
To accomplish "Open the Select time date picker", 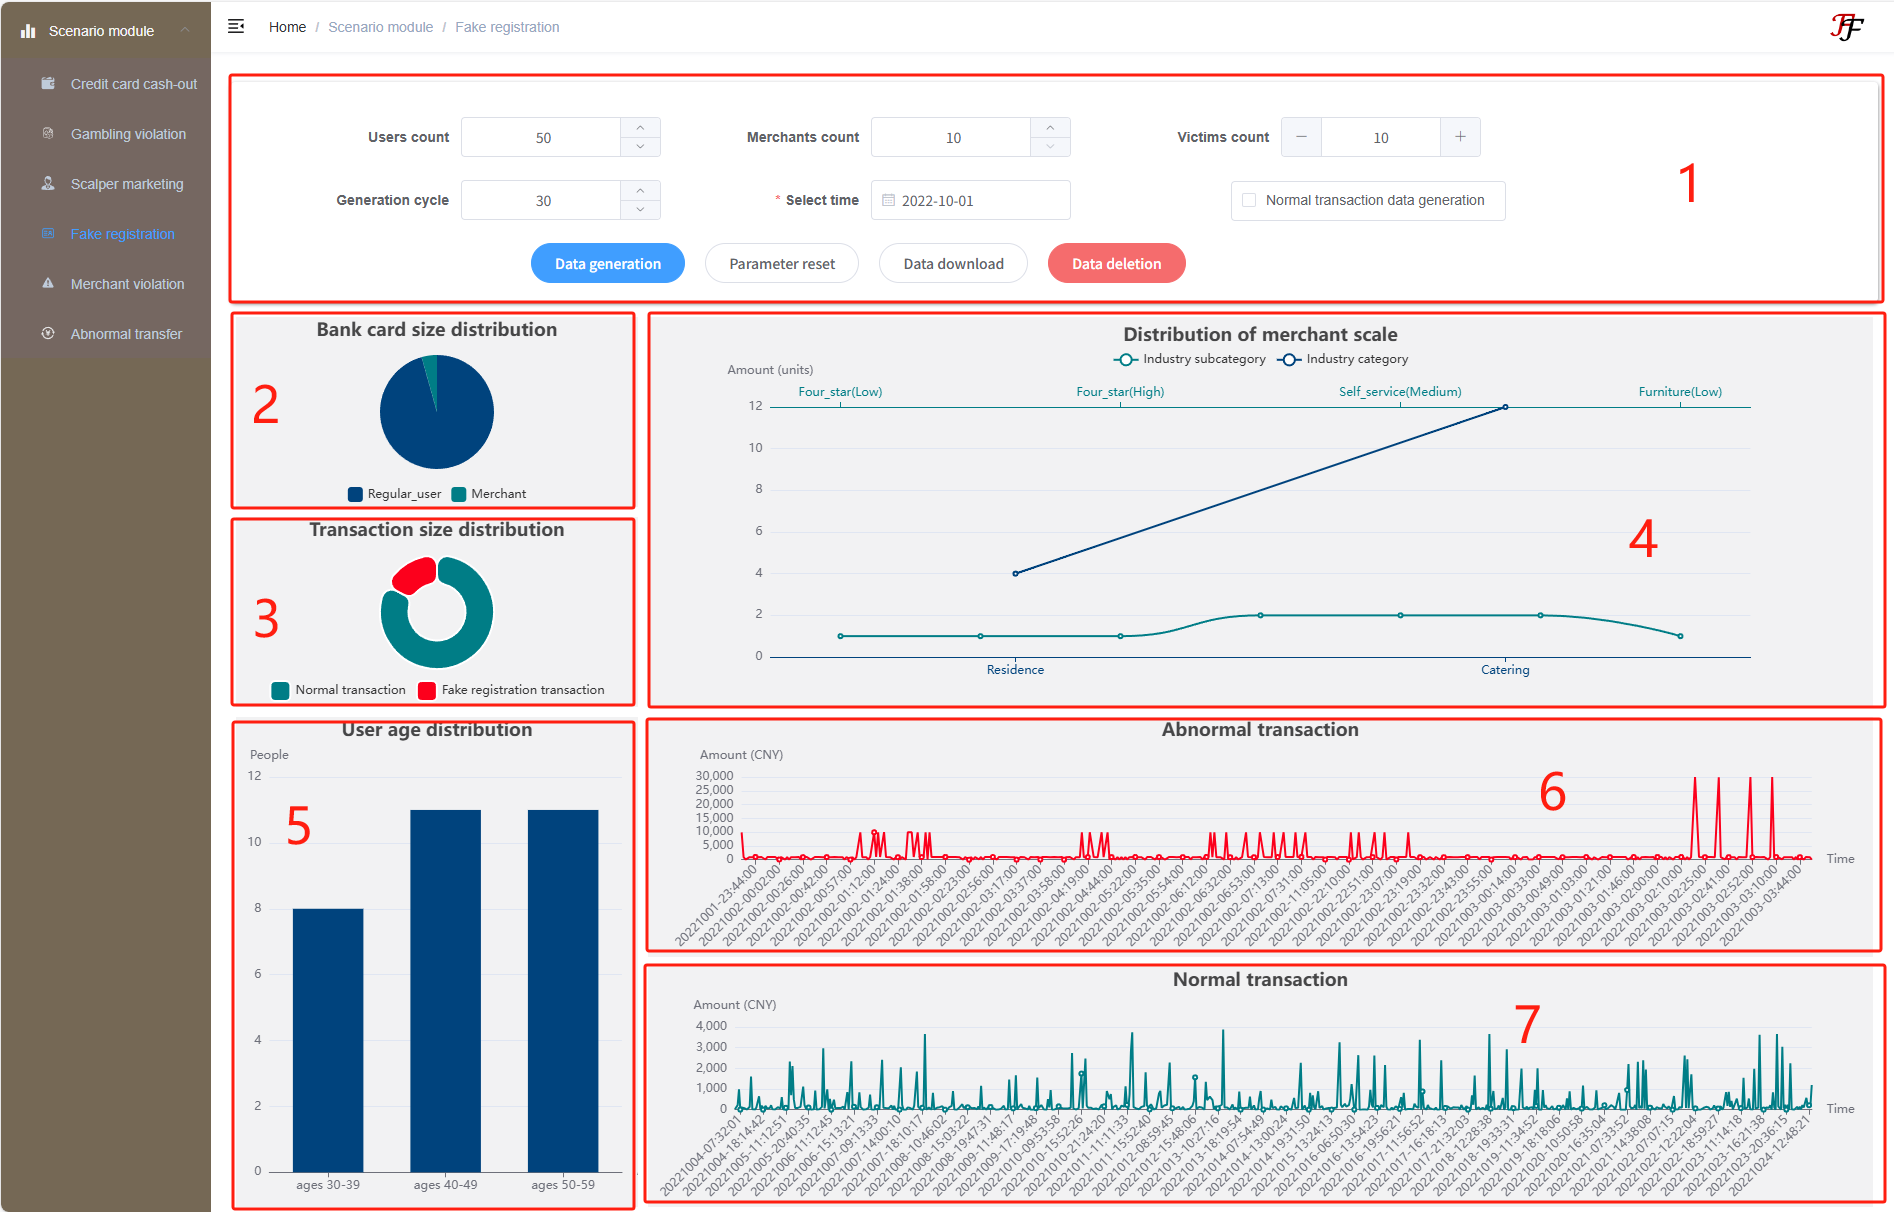I will pos(970,200).
